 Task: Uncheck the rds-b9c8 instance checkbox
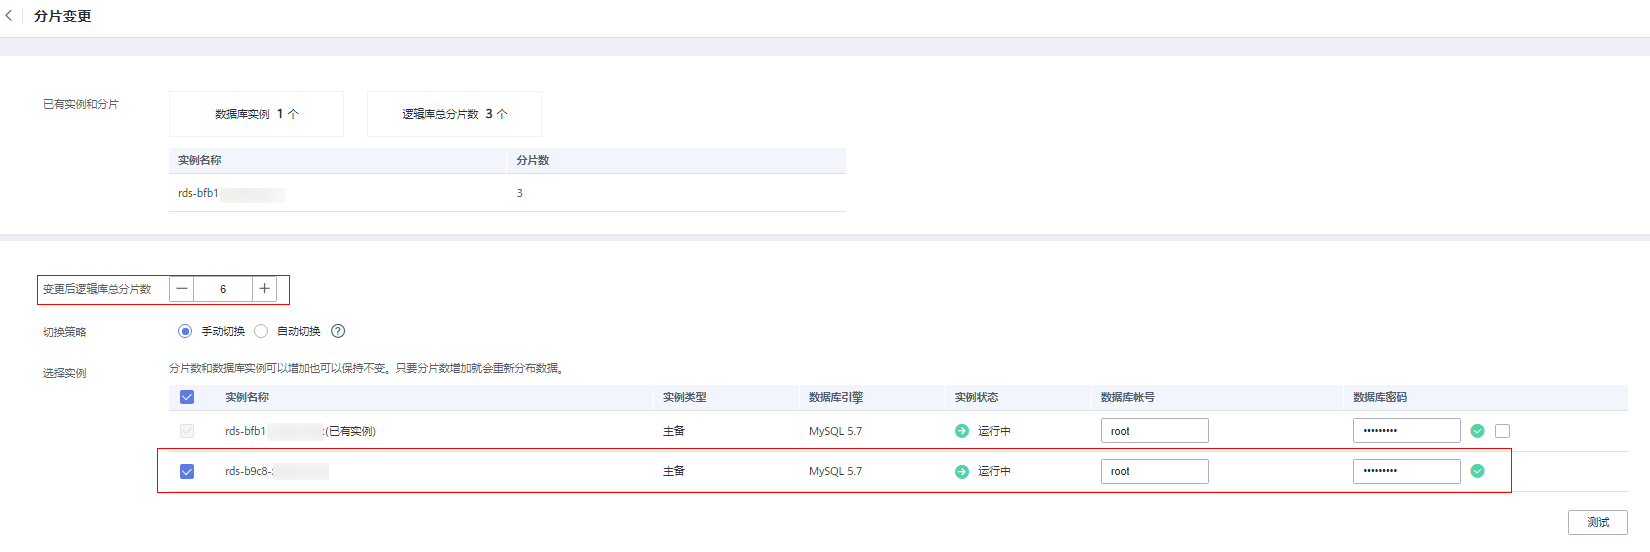[187, 471]
